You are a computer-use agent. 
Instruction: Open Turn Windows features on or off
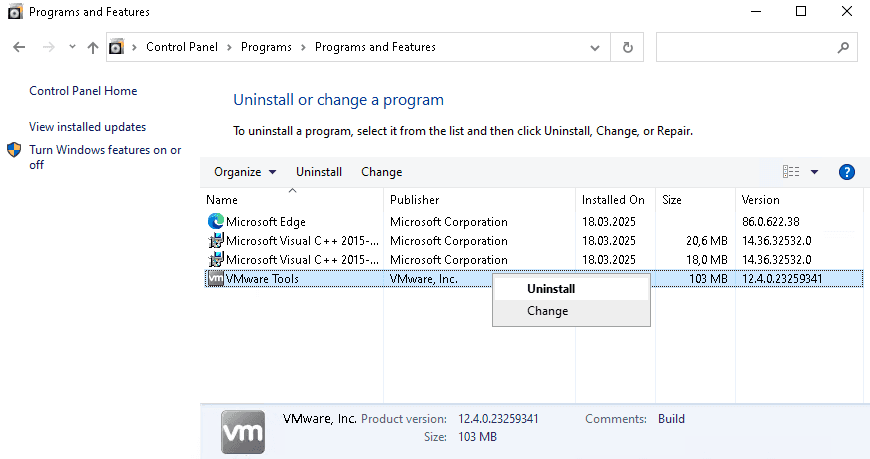coord(105,157)
